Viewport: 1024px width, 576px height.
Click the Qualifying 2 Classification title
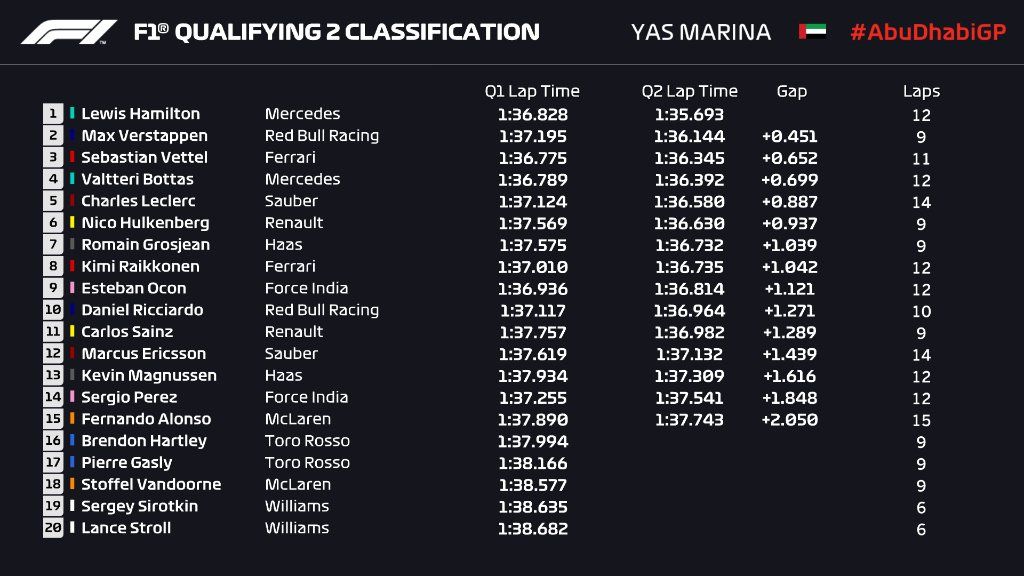tap(336, 32)
